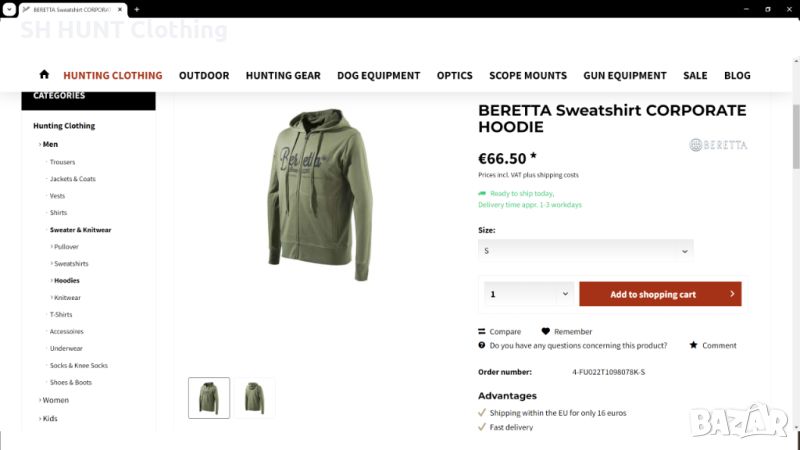Go to the SALE menu section
This screenshot has height=450, width=800.
(x=695, y=76)
